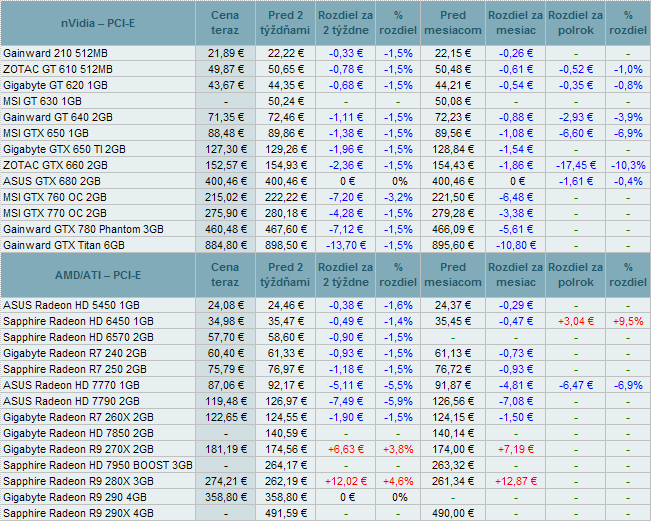Select the 'MSI GTX 650 1GB' row name

point(46,133)
